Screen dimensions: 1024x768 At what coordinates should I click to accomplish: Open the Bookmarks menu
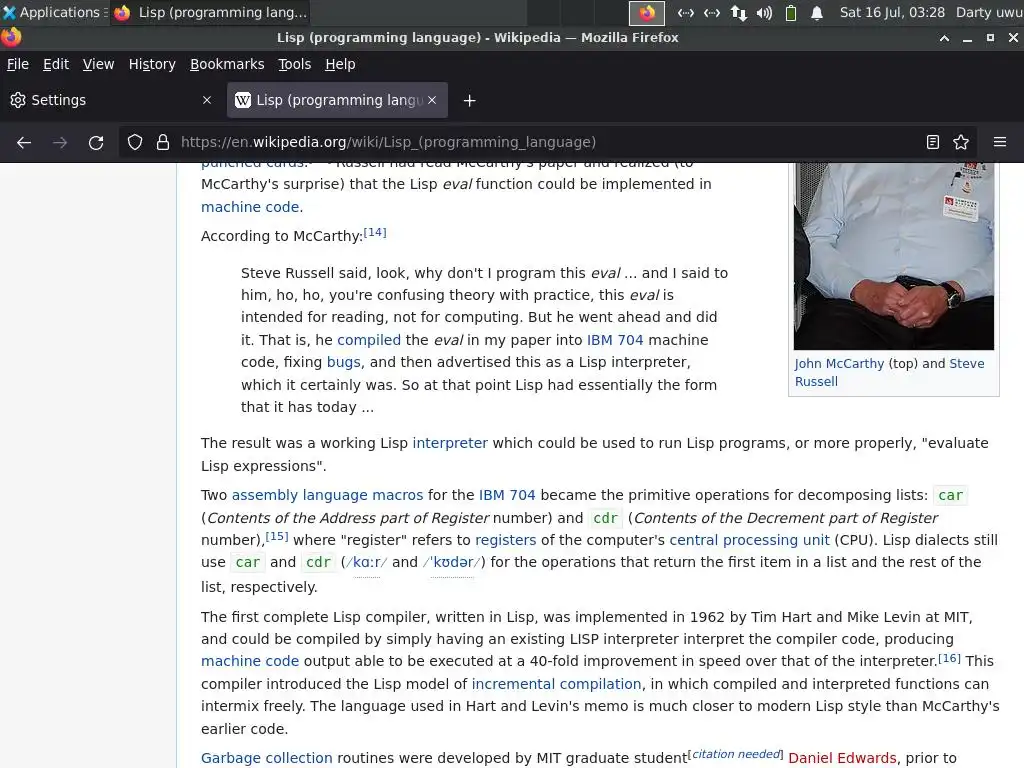(227, 64)
